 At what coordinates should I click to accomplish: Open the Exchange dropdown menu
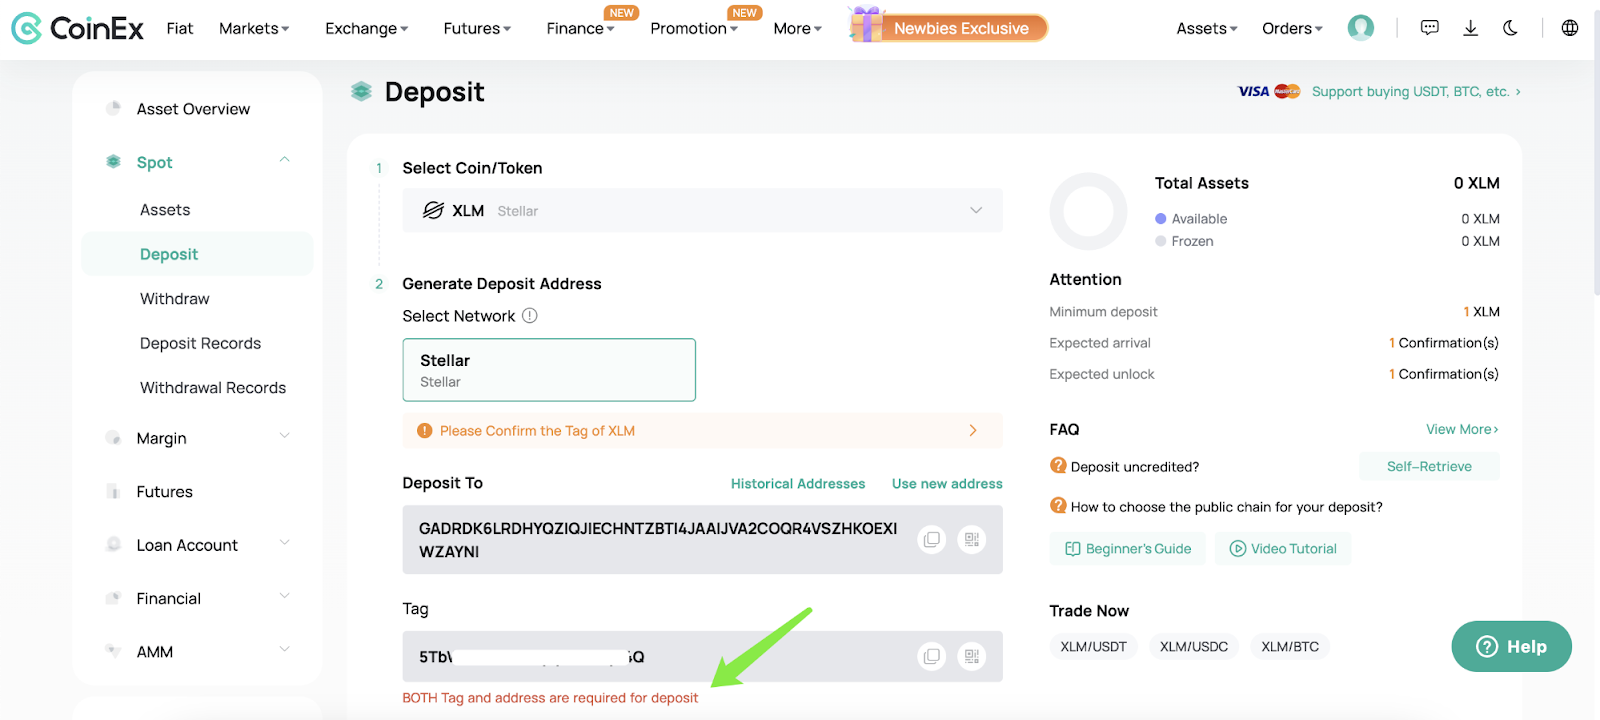tap(366, 28)
